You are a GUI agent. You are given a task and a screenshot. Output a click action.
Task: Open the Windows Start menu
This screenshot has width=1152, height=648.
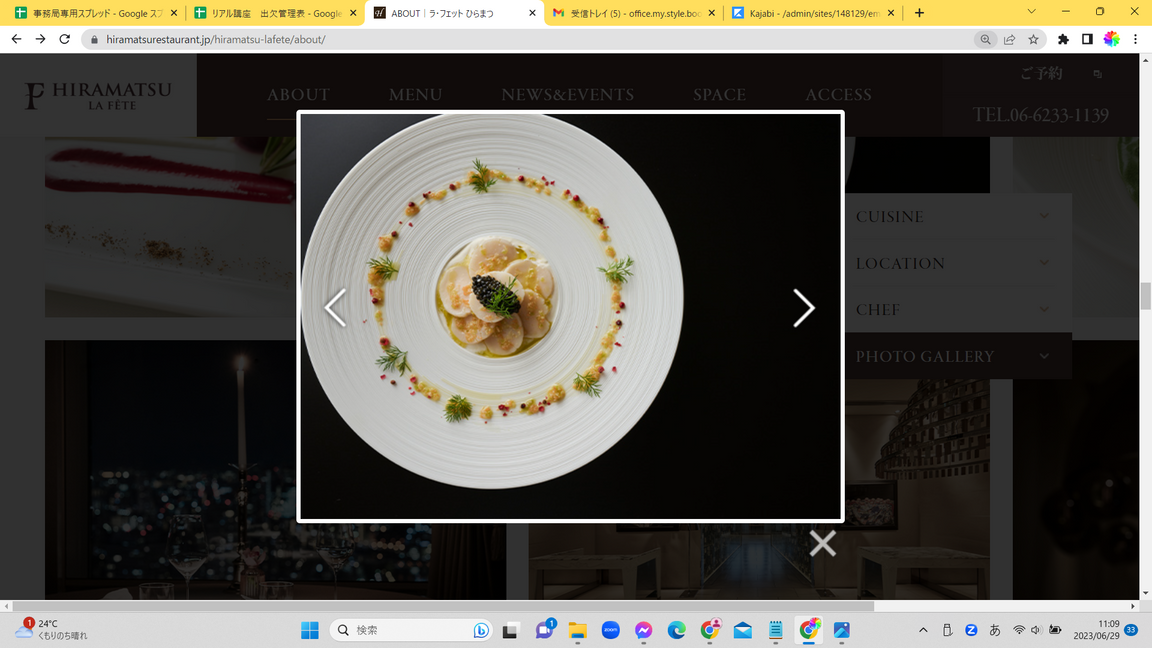pos(310,630)
